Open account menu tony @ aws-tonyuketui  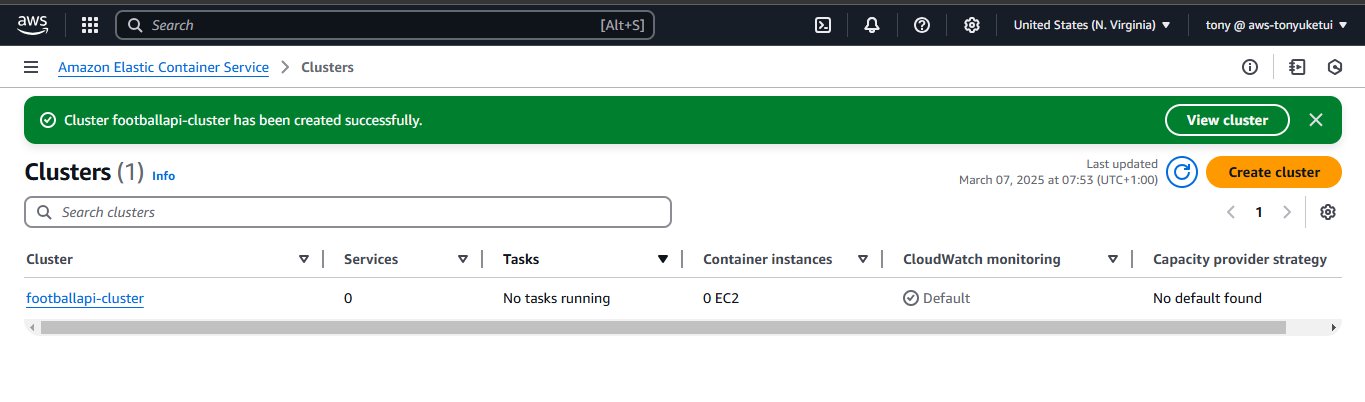(1277, 25)
